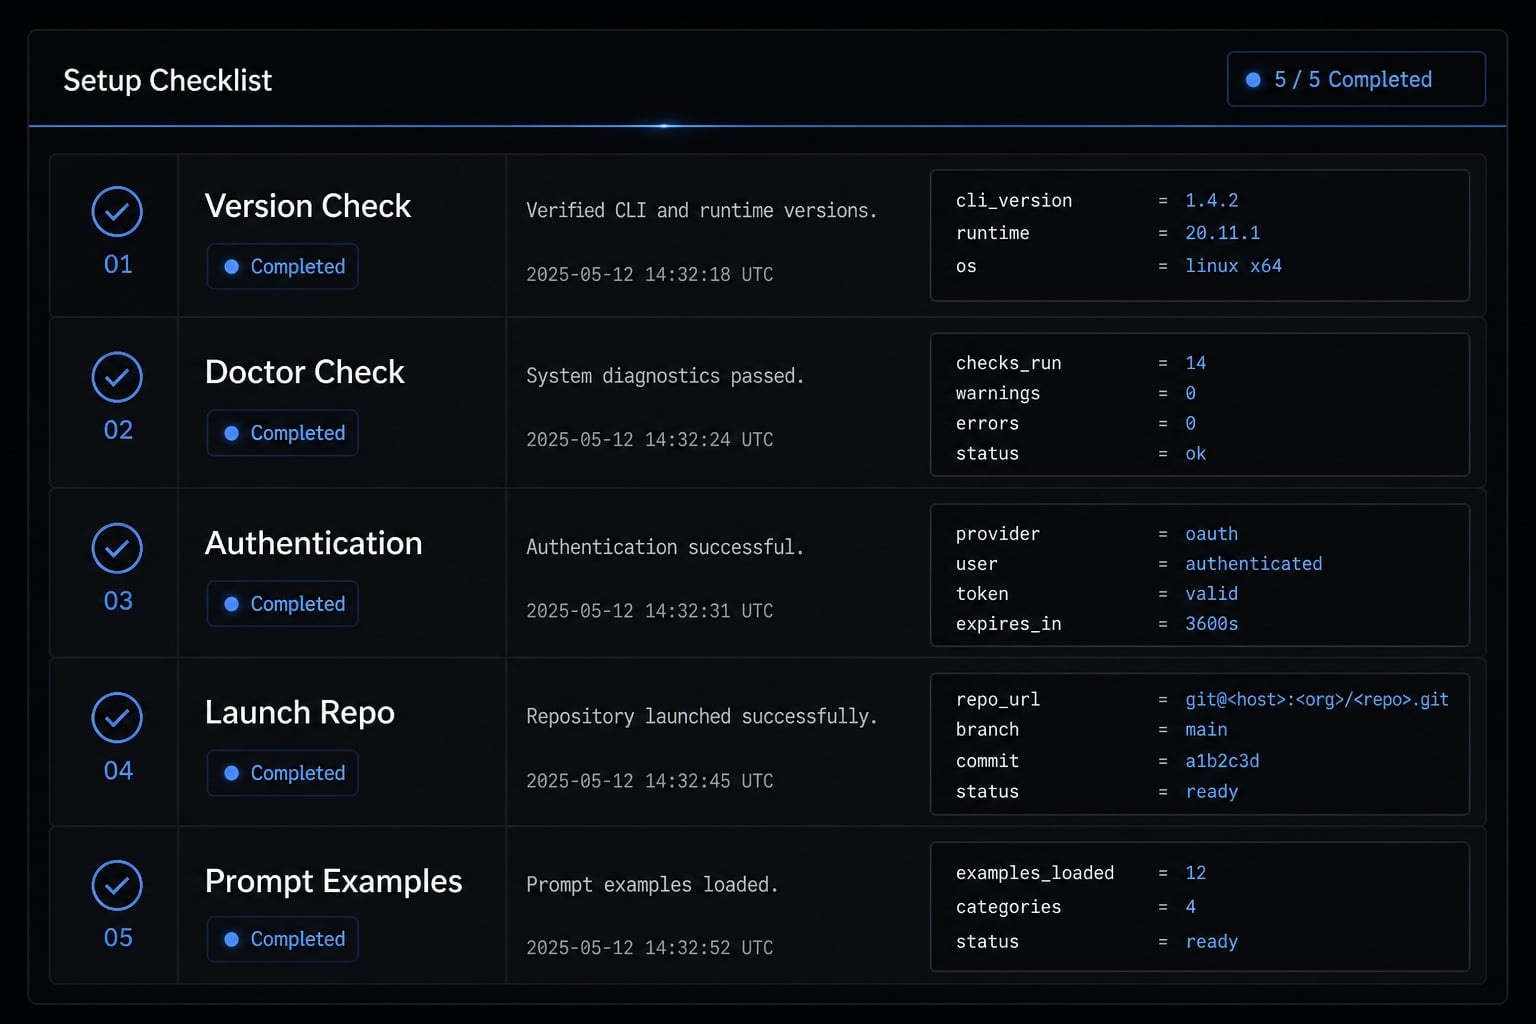Click the examples_loaded key label

(1035, 873)
